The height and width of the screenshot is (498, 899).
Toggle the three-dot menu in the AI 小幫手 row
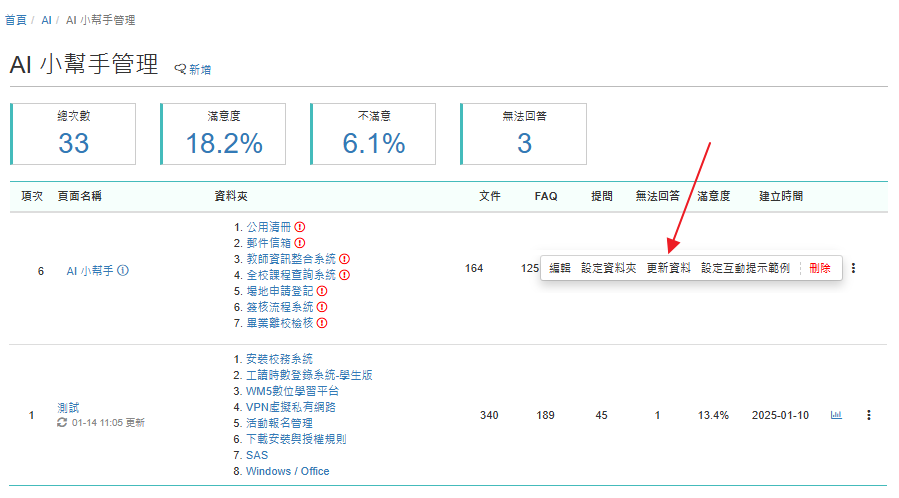tap(853, 268)
